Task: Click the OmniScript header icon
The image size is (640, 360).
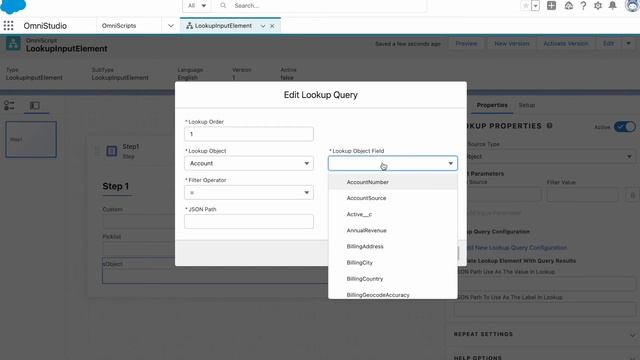Action: [13, 44]
